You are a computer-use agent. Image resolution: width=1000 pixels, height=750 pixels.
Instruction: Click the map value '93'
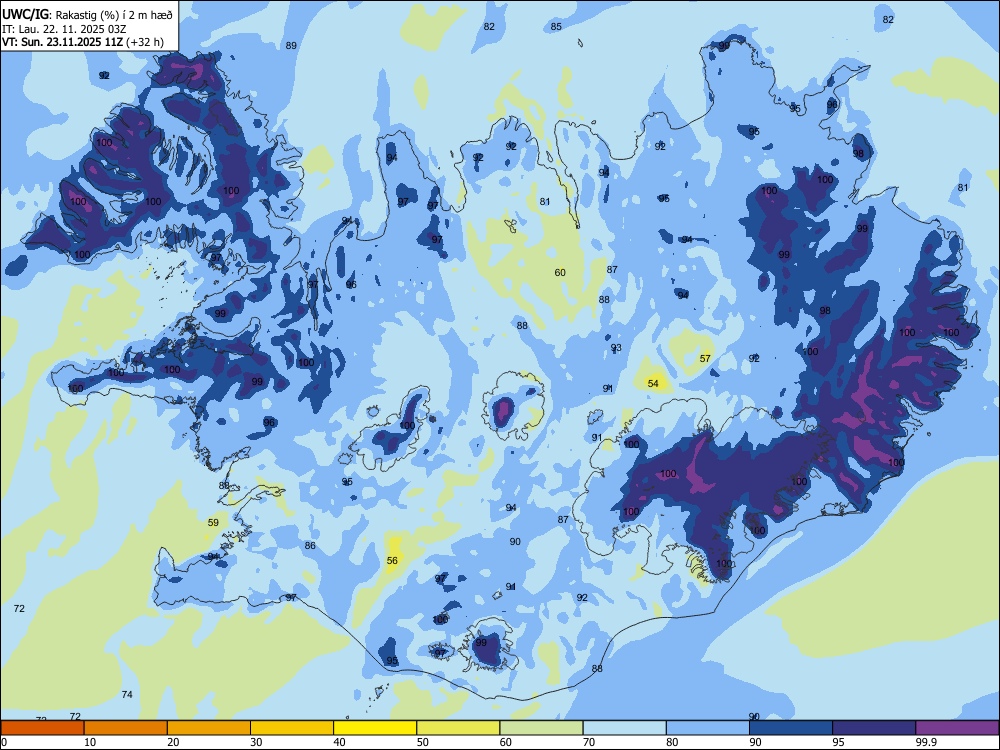coord(616,348)
